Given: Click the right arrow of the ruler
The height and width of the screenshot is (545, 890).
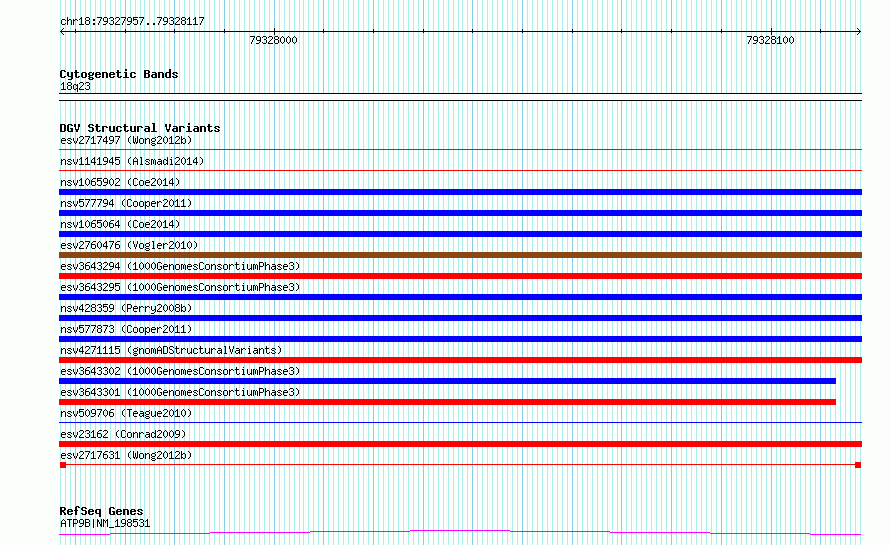Looking at the screenshot, I should pyautogui.click(x=858, y=31).
